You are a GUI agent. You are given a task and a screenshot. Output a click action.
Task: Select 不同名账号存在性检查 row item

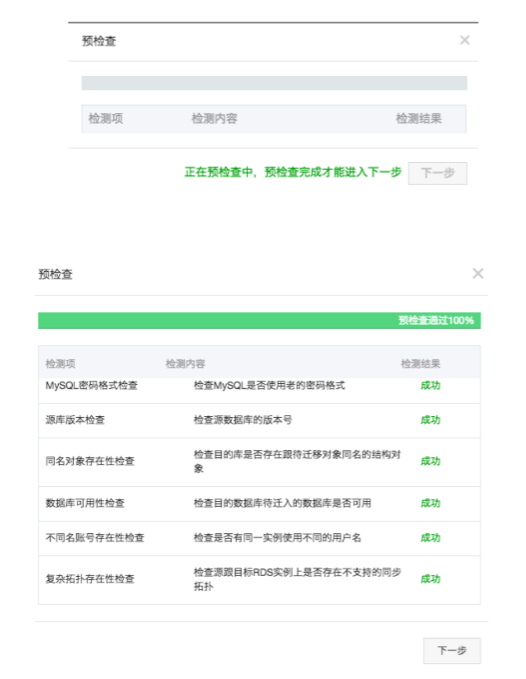click(x=95, y=538)
